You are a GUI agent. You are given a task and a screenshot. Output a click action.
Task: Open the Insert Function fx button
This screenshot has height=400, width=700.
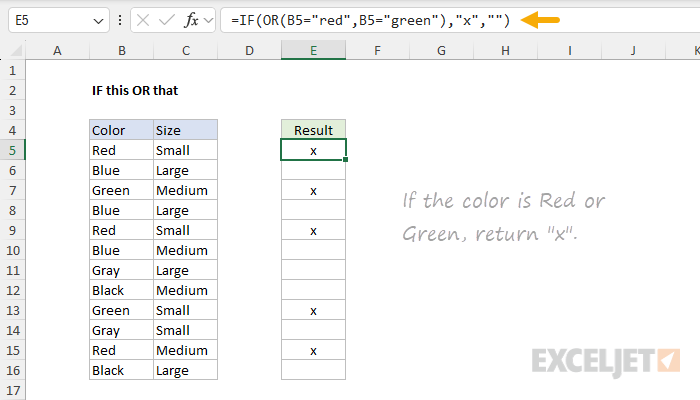191,20
